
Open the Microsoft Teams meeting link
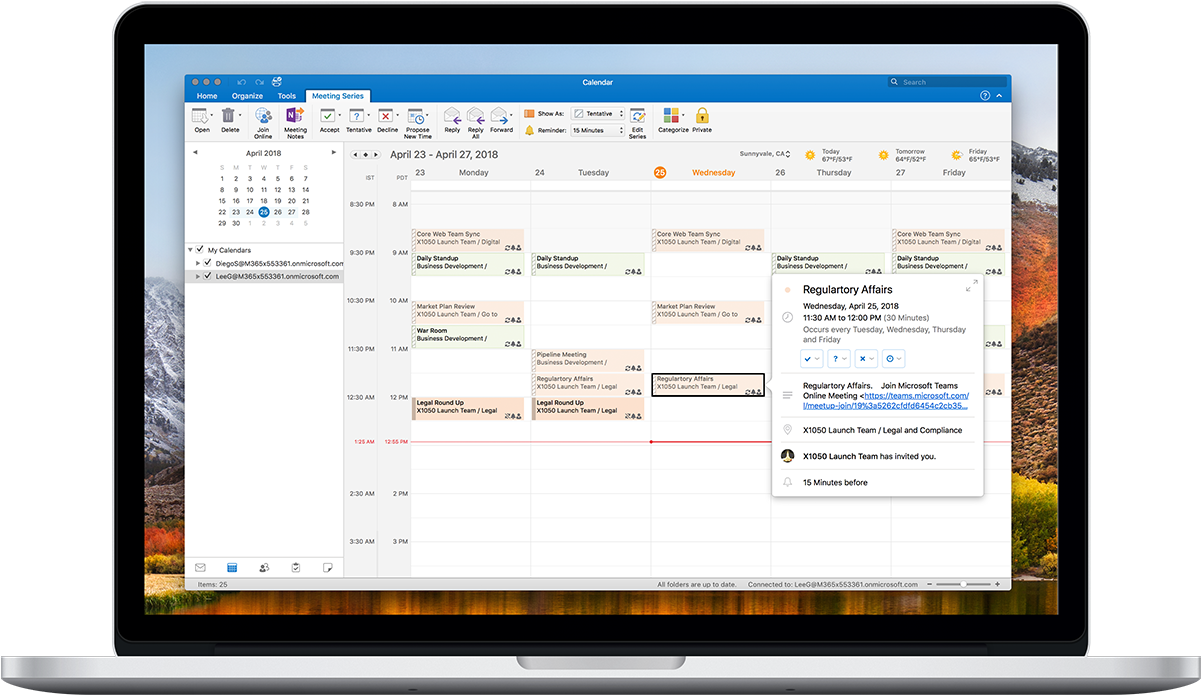[x=917, y=396]
